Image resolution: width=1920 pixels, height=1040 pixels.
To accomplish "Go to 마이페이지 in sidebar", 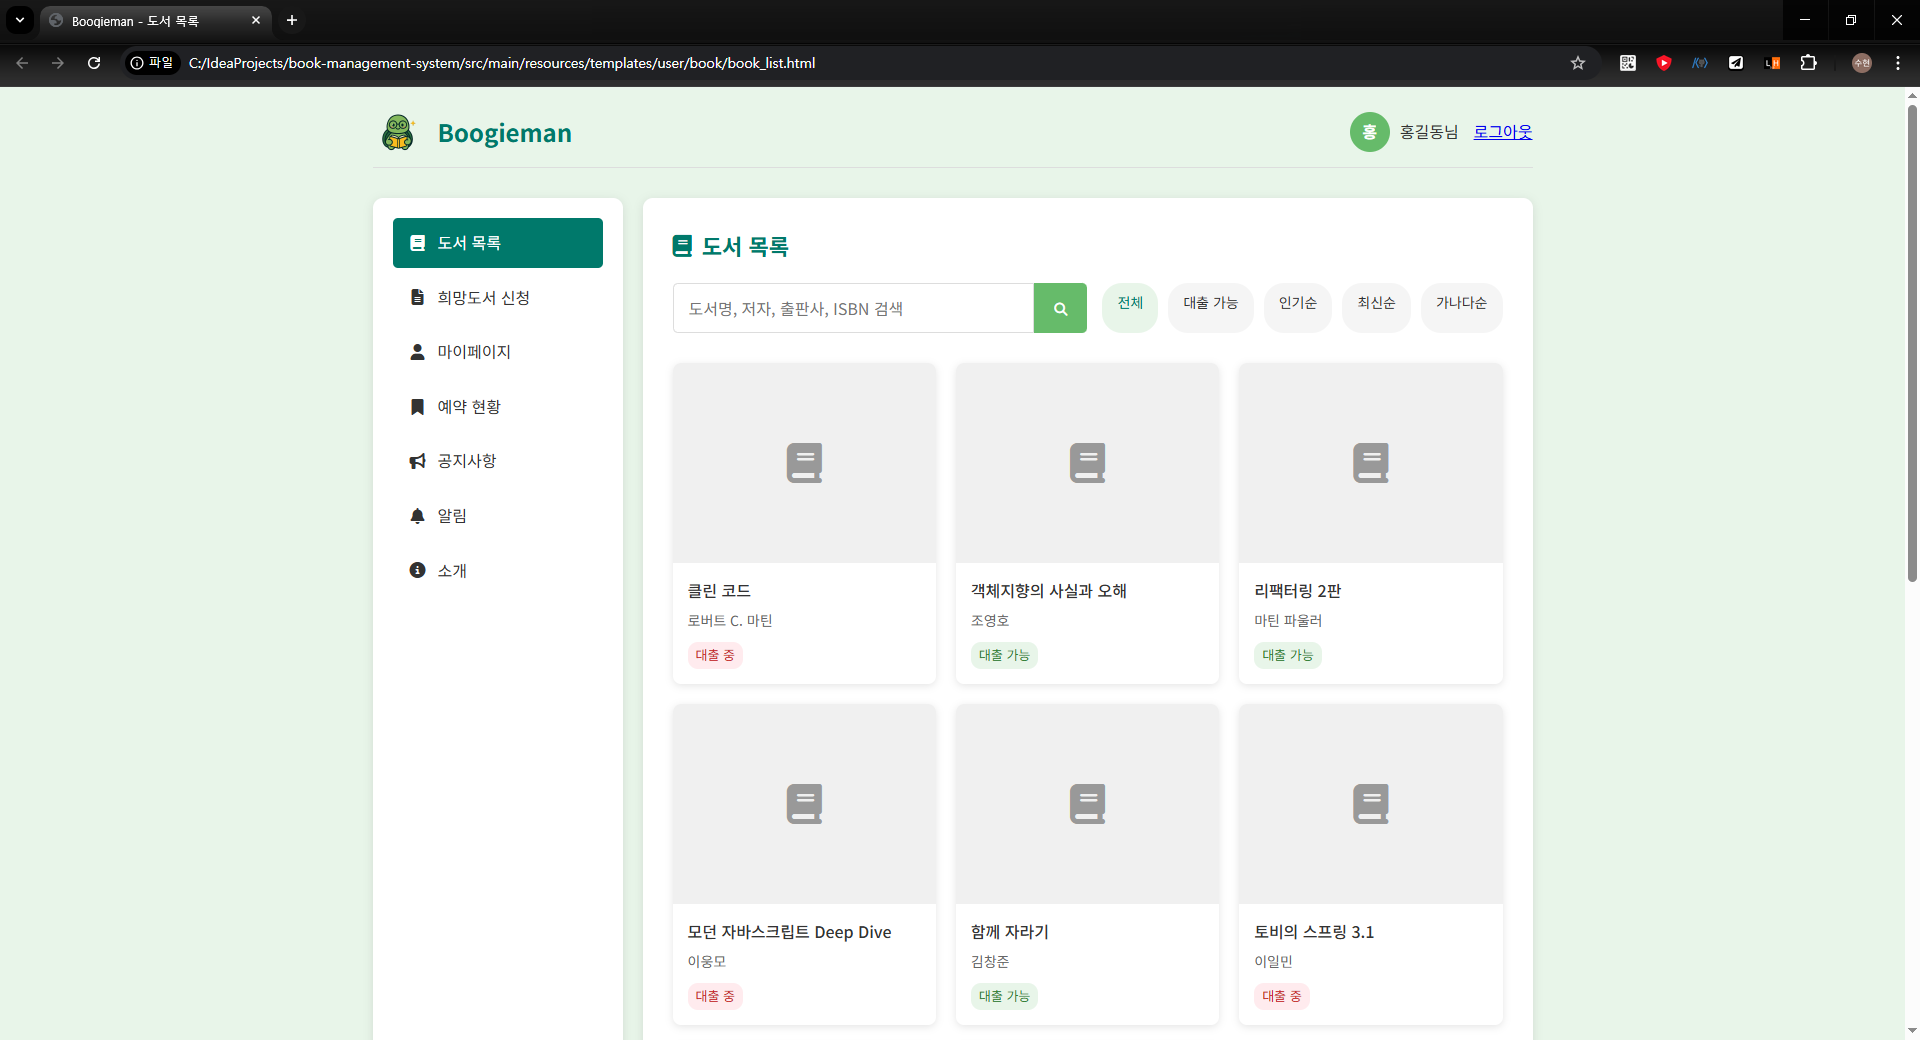I will [x=474, y=352].
